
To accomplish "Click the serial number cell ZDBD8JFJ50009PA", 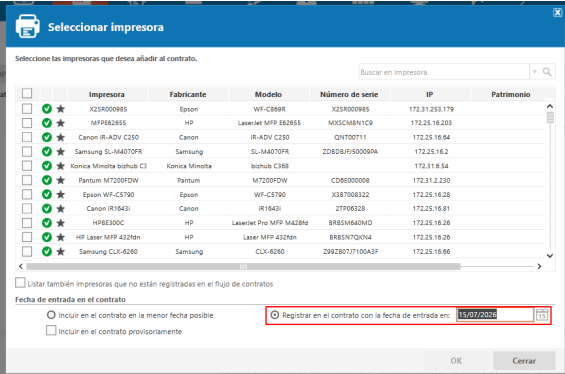I will pyautogui.click(x=350, y=151).
